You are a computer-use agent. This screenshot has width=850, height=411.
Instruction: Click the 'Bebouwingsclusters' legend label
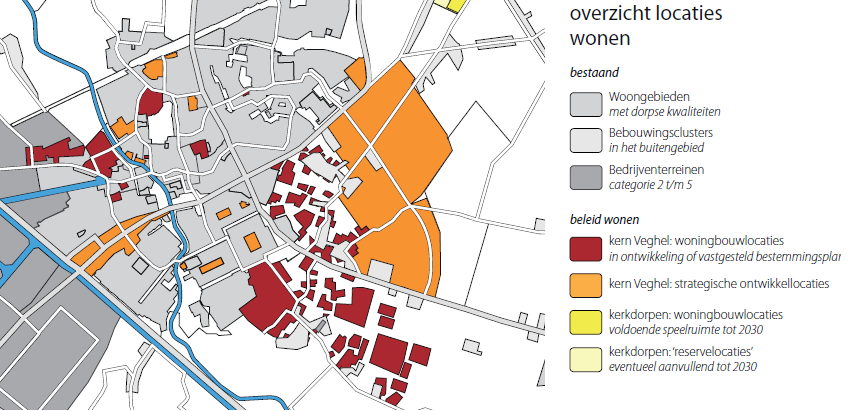[660, 133]
